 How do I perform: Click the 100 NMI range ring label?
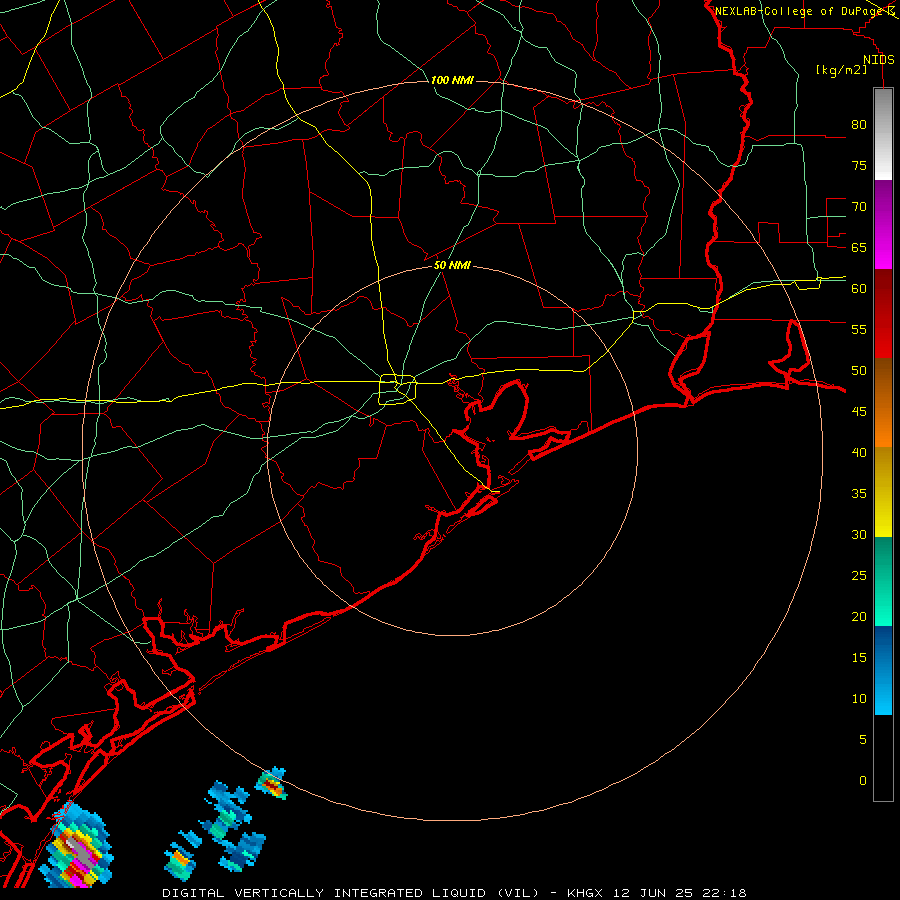point(452,80)
